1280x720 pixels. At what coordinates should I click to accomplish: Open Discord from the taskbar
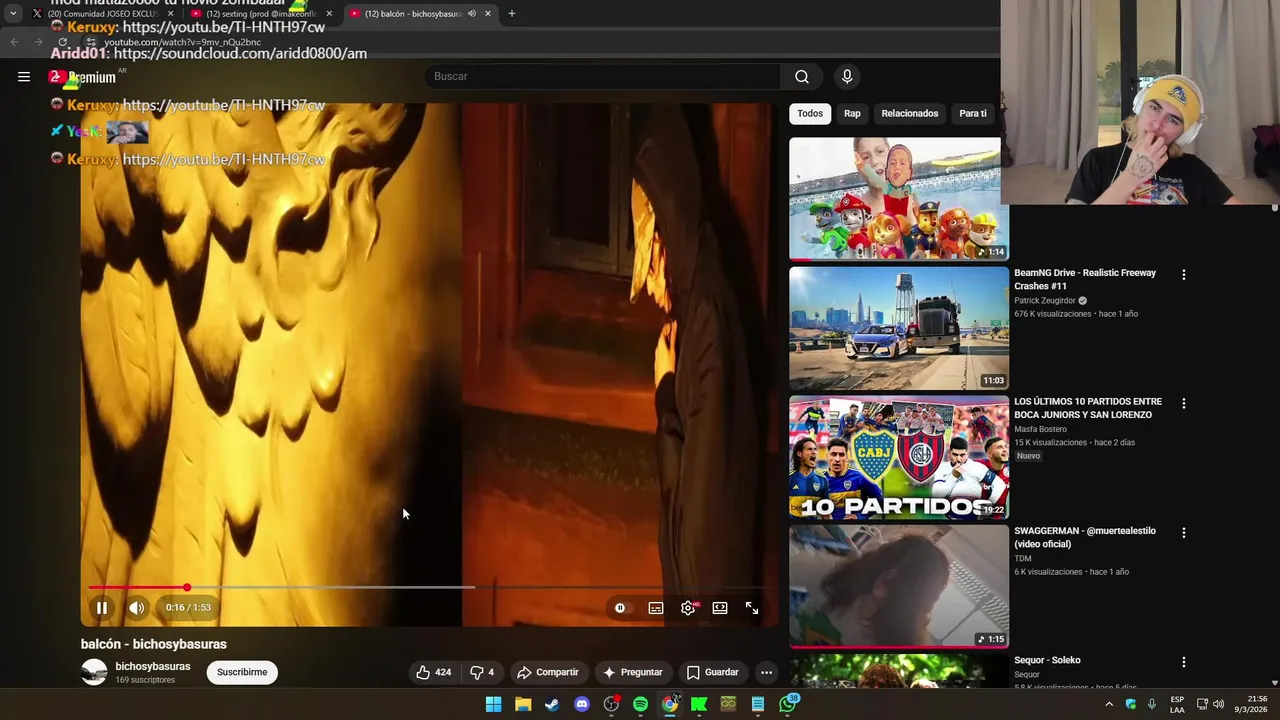(x=582, y=704)
